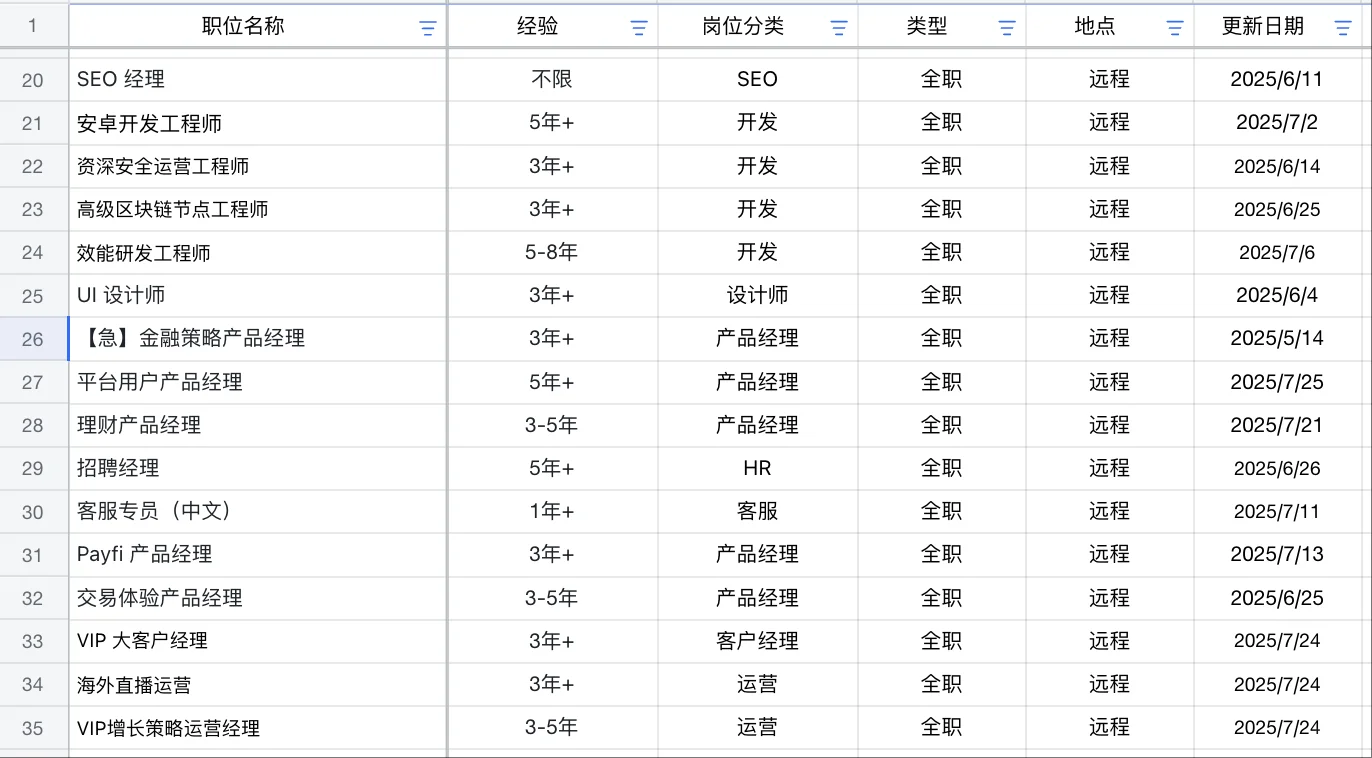
Task: Click 岗位分类 cell reading SEO
Action: coord(758,80)
